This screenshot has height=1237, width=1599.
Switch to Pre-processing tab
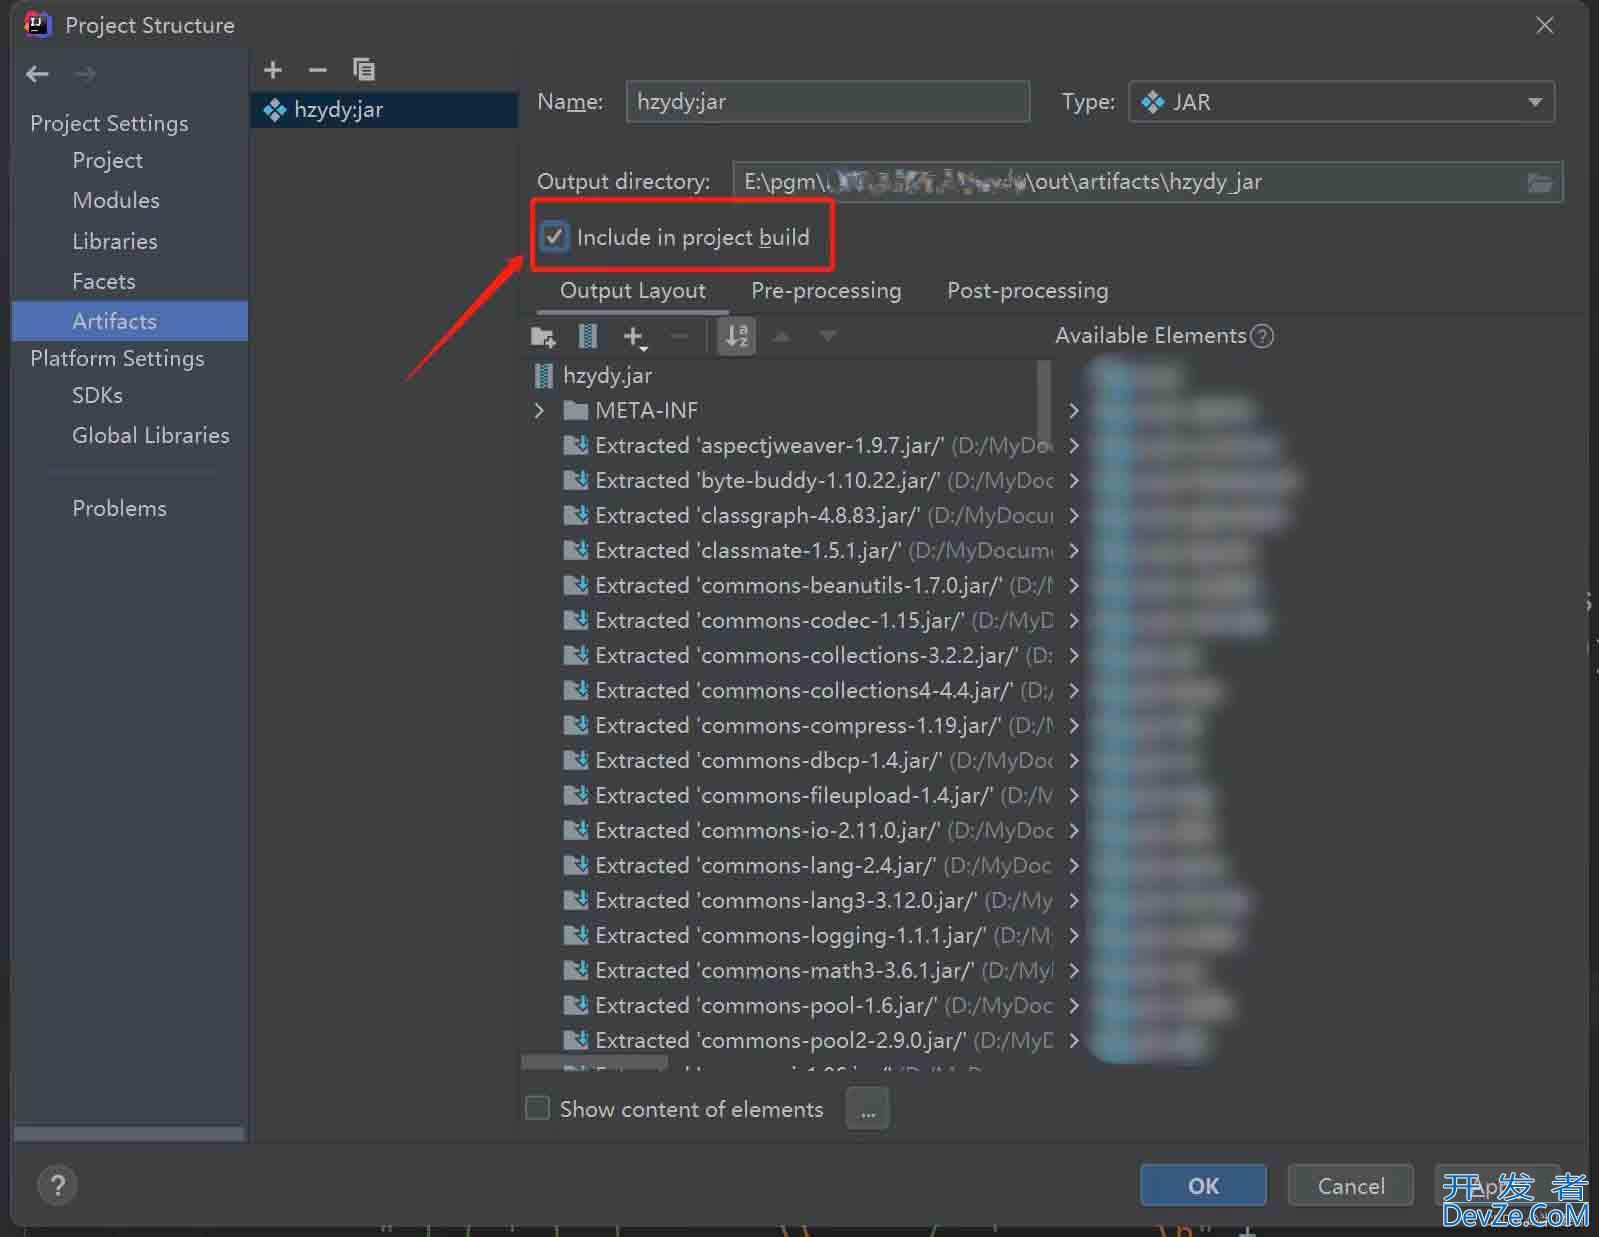(x=826, y=291)
